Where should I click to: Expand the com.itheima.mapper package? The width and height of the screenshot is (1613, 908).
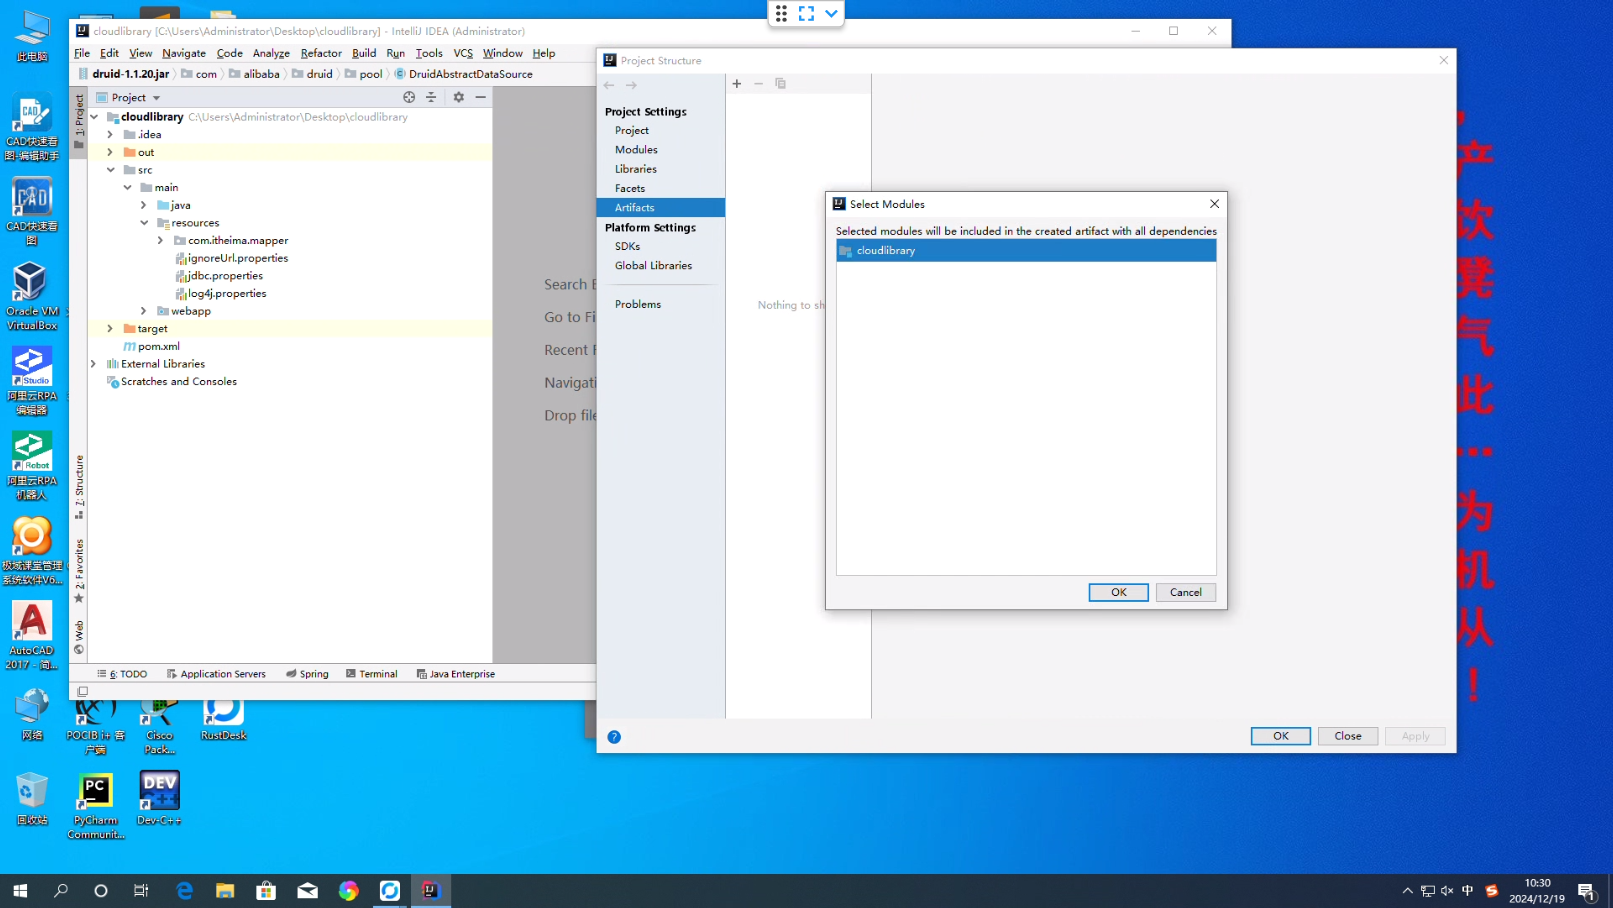[x=160, y=241]
